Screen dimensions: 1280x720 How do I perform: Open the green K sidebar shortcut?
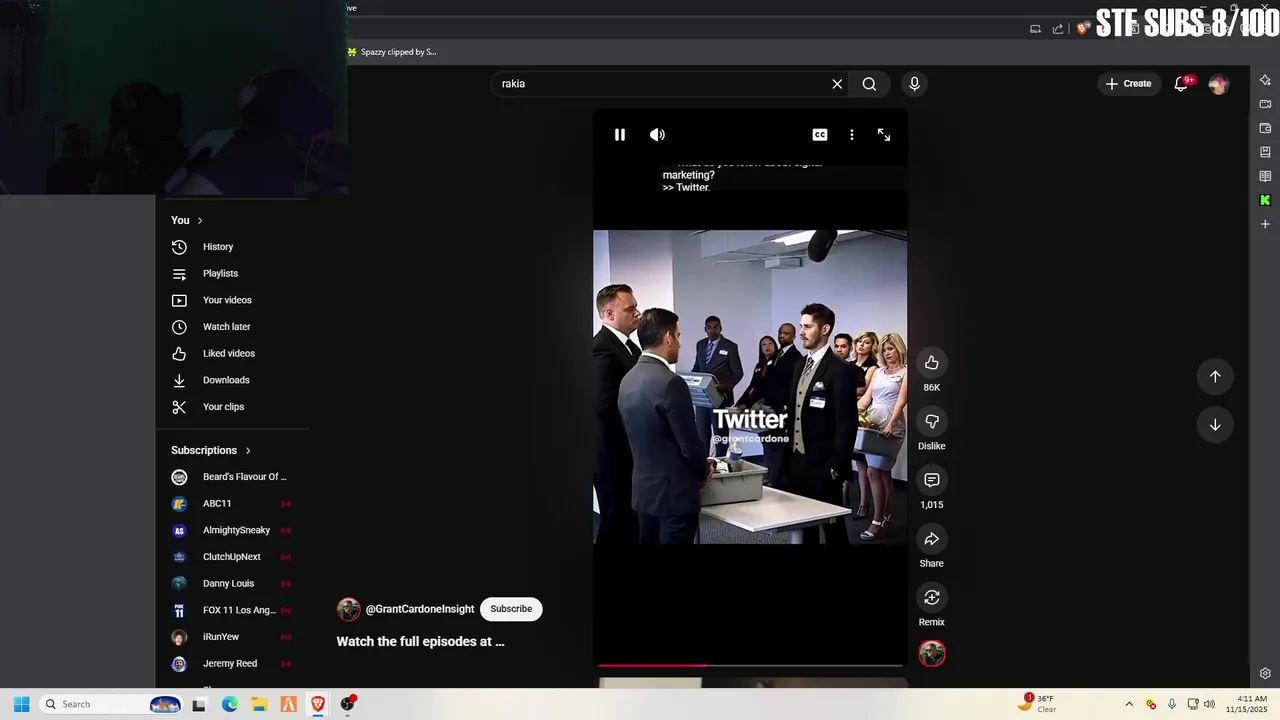1265,200
